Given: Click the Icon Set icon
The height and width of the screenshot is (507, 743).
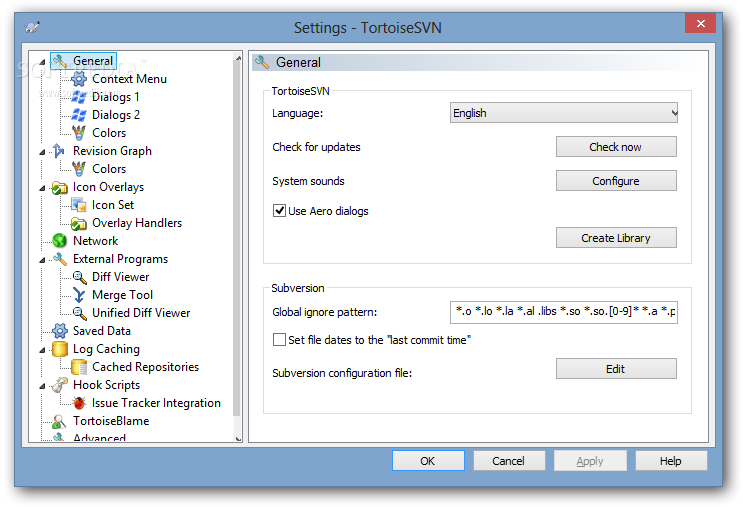Looking at the screenshot, I should [x=79, y=205].
